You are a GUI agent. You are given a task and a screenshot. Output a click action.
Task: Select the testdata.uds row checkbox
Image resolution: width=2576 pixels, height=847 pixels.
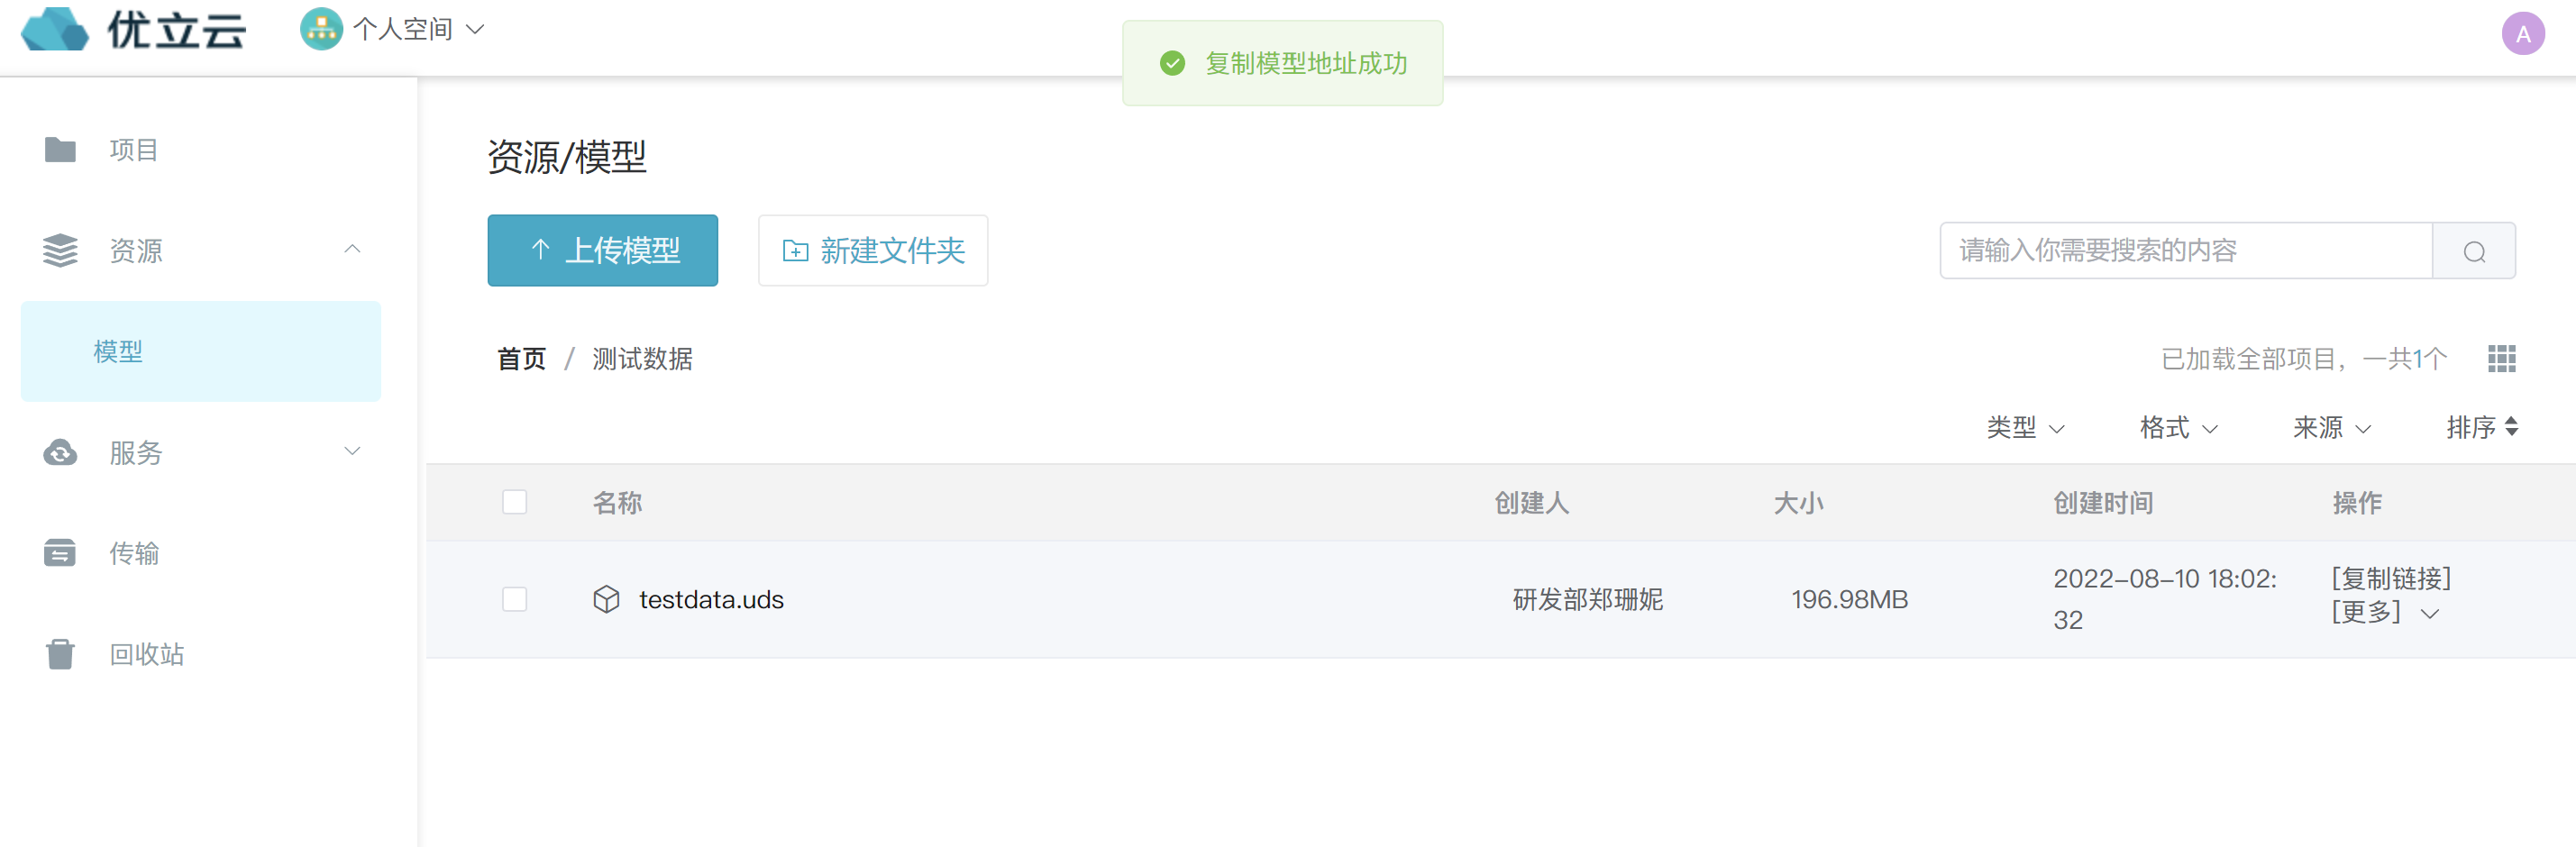pos(514,599)
